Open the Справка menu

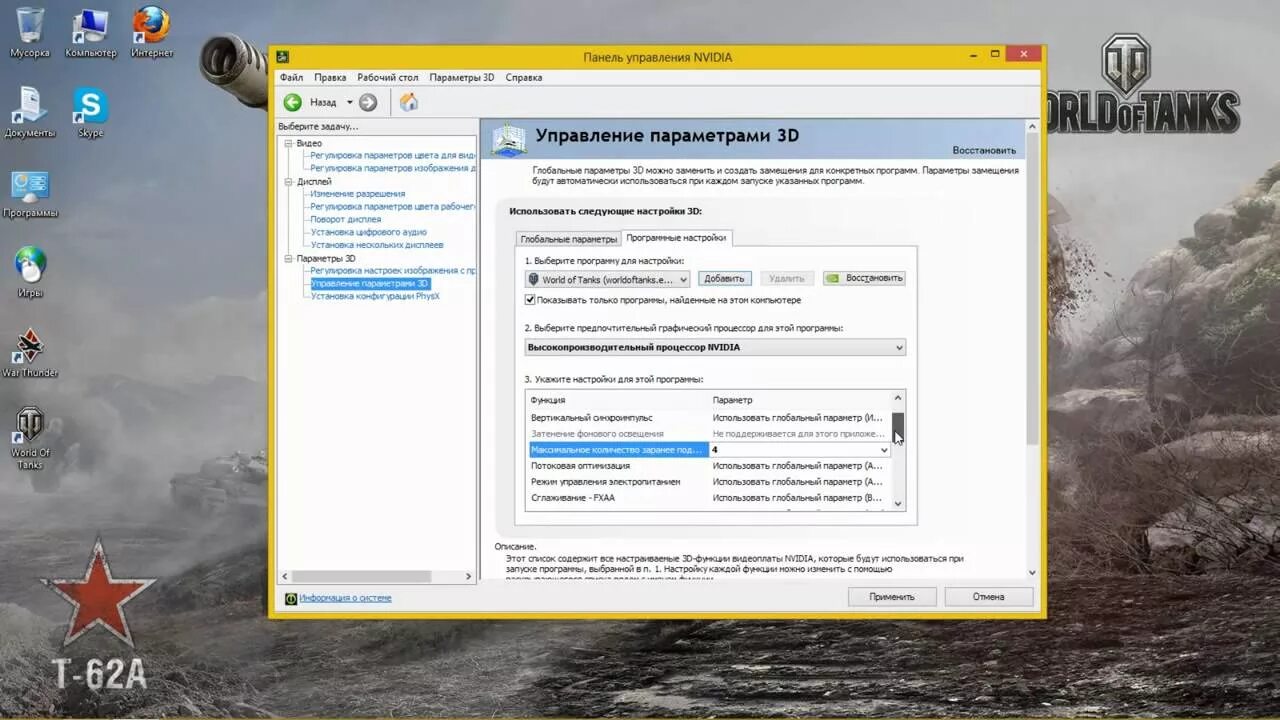pos(524,77)
